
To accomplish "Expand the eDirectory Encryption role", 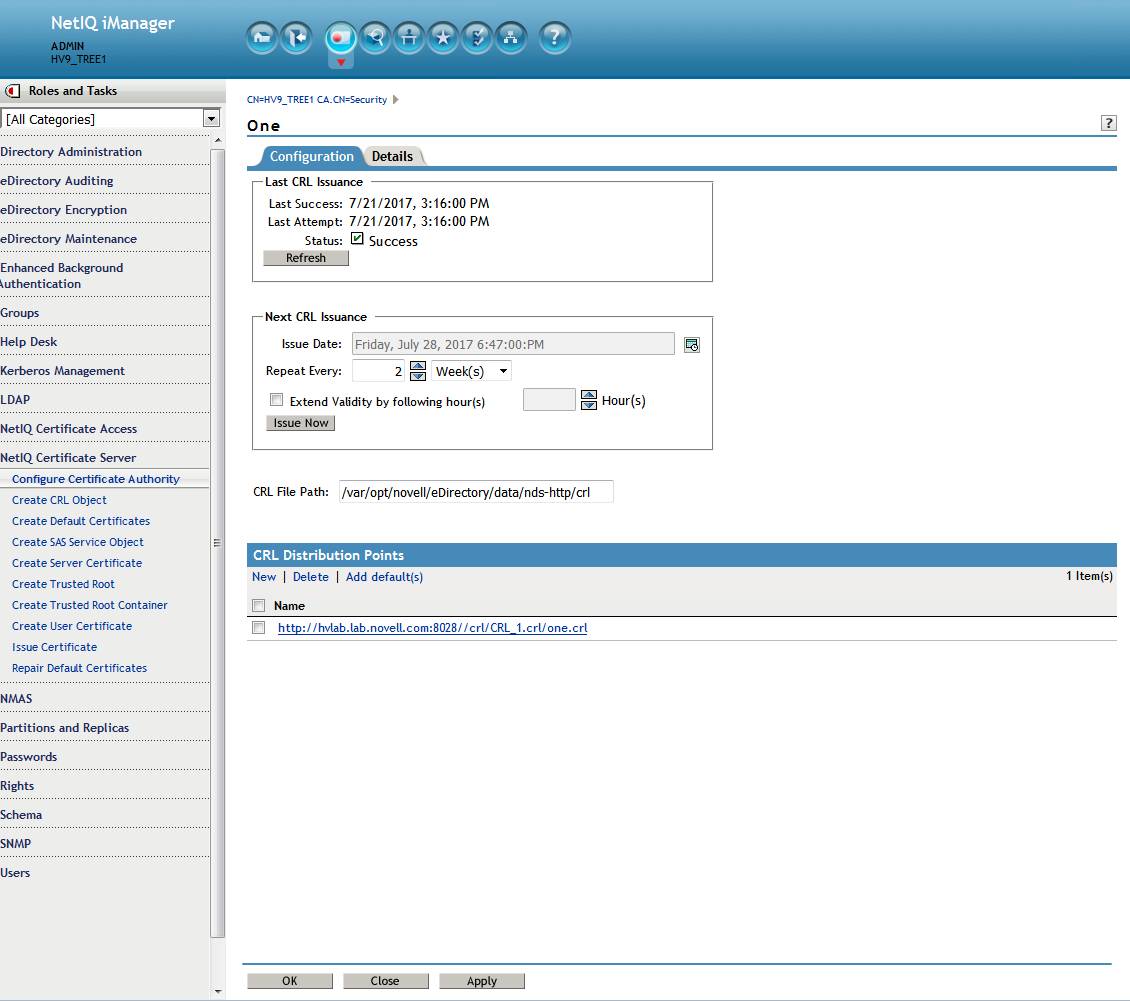I will pos(63,210).
